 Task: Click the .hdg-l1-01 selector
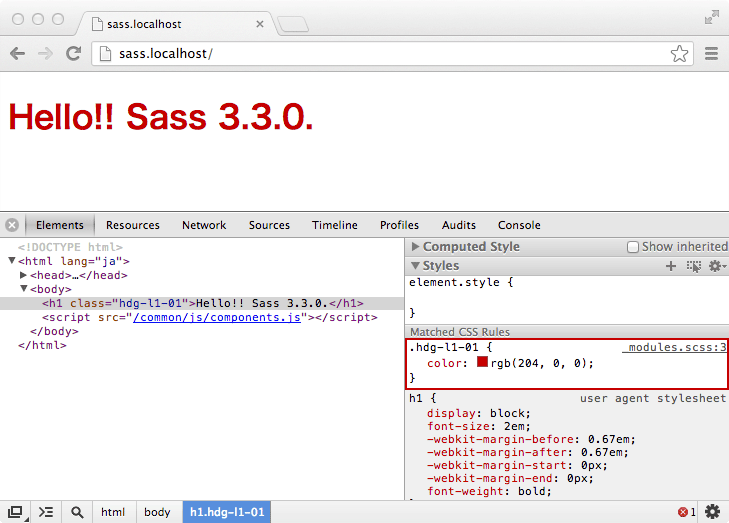(x=444, y=347)
